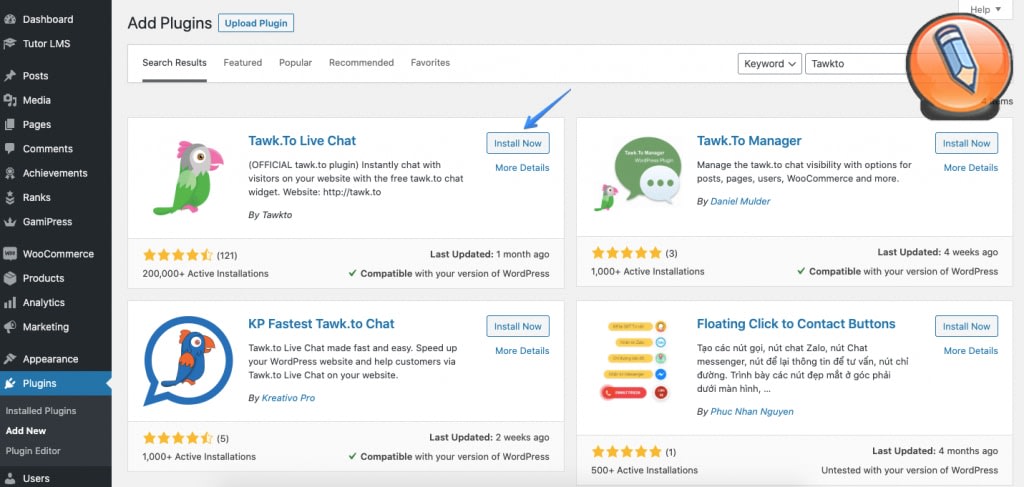Click the Plugins plug icon
The image size is (1024, 487).
(10, 383)
